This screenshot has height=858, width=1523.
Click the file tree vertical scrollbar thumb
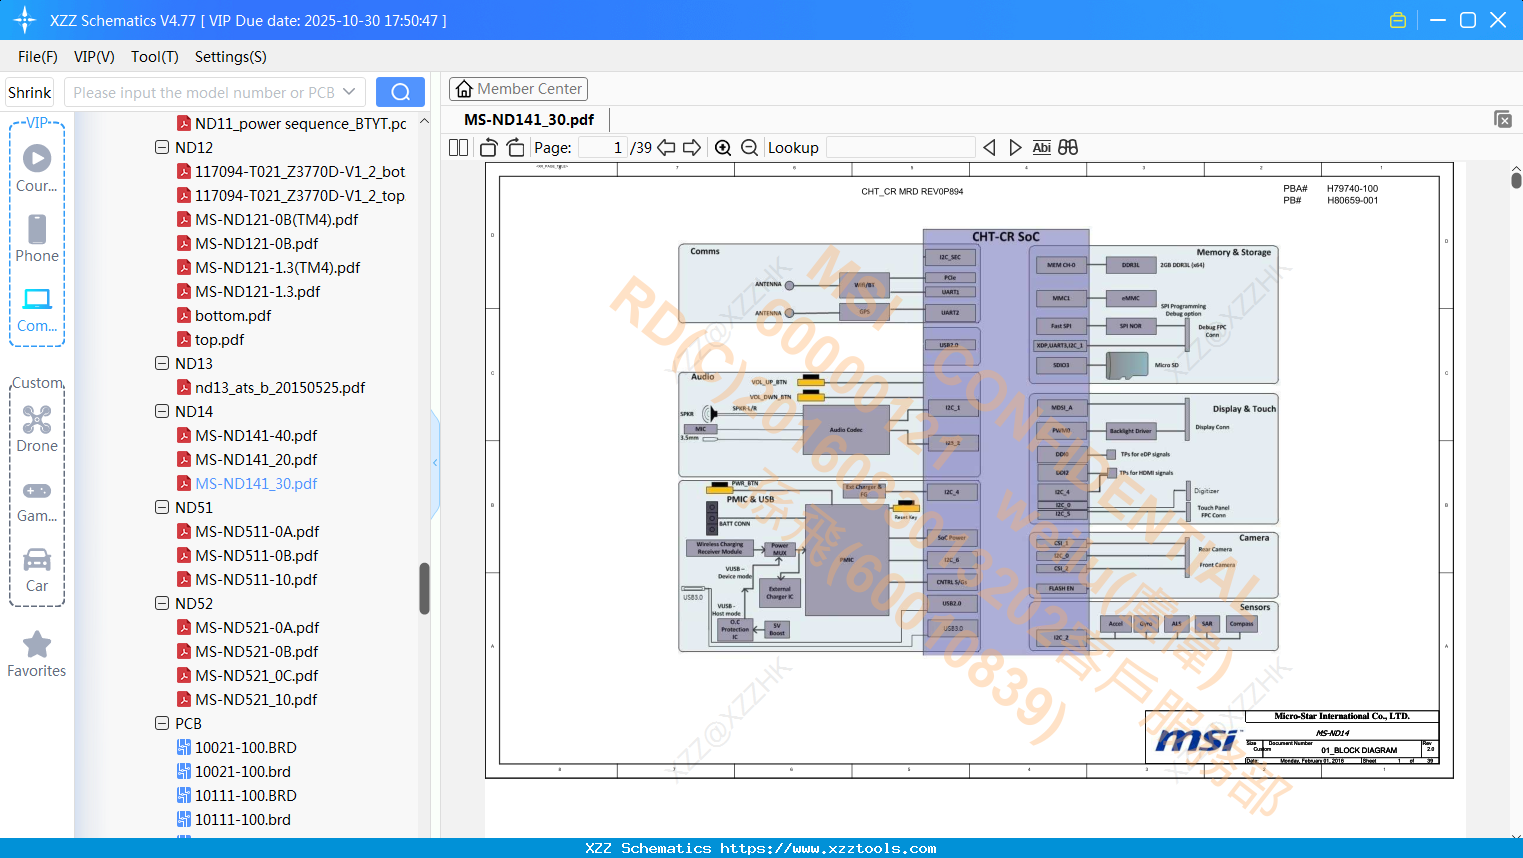tap(424, 588)
